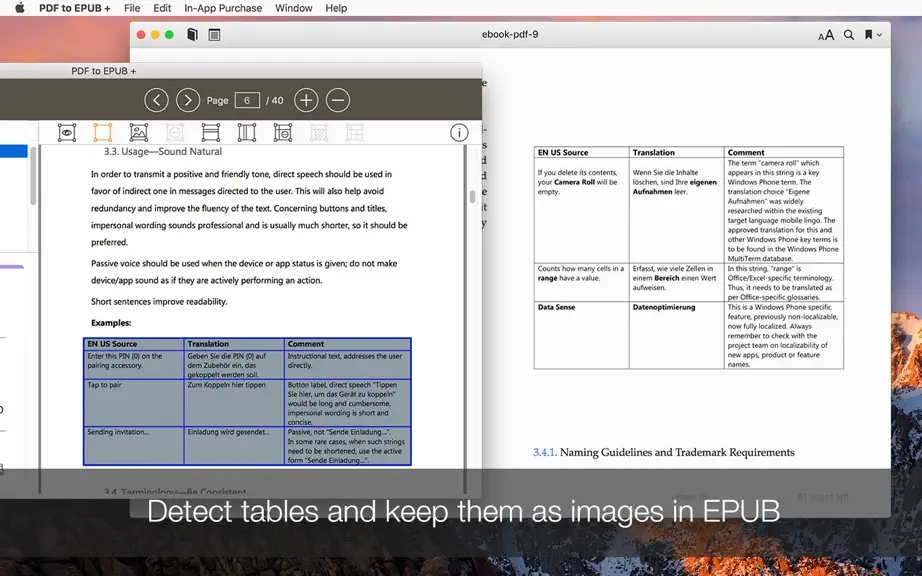Open the table of contents icon in ebook window
922x576 pixels.
point(215,35)
